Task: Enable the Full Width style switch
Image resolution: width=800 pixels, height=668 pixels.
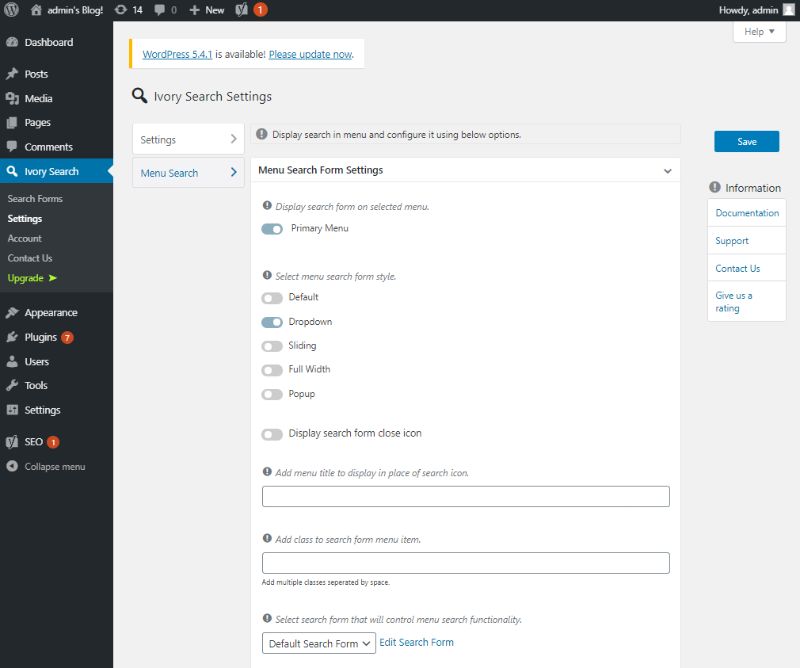Action: click(x=272, y=370)
